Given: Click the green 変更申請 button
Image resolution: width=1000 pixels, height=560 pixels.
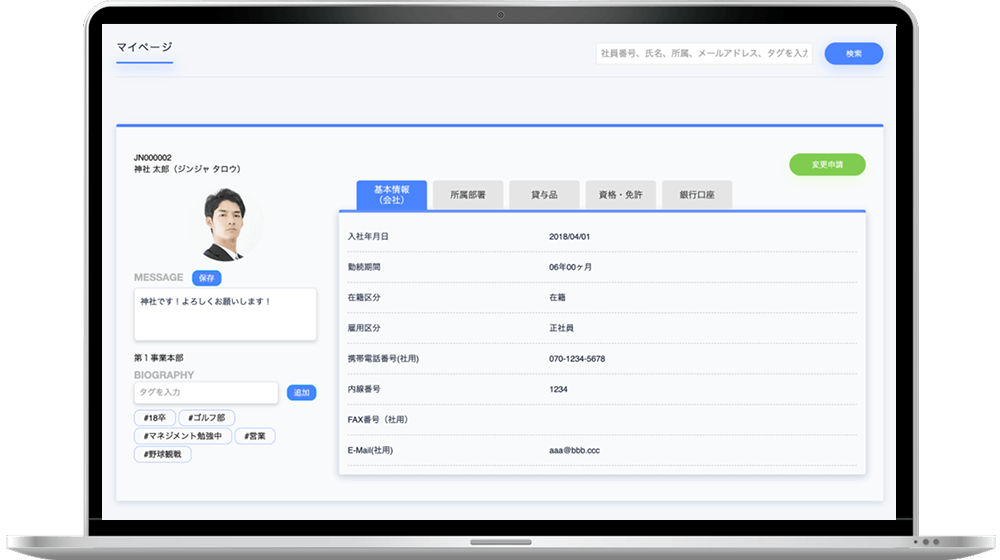Looking at the screenshot, I should 826,164.
